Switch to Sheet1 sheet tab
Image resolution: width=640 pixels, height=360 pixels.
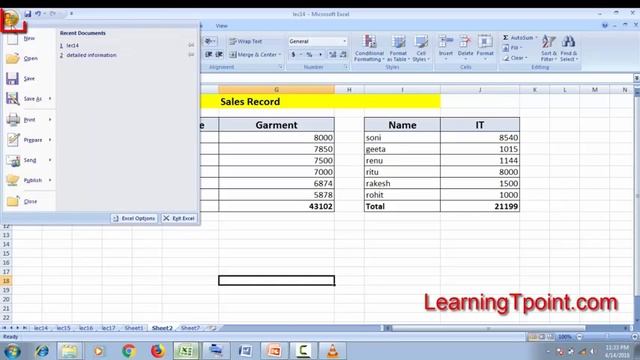134,328
